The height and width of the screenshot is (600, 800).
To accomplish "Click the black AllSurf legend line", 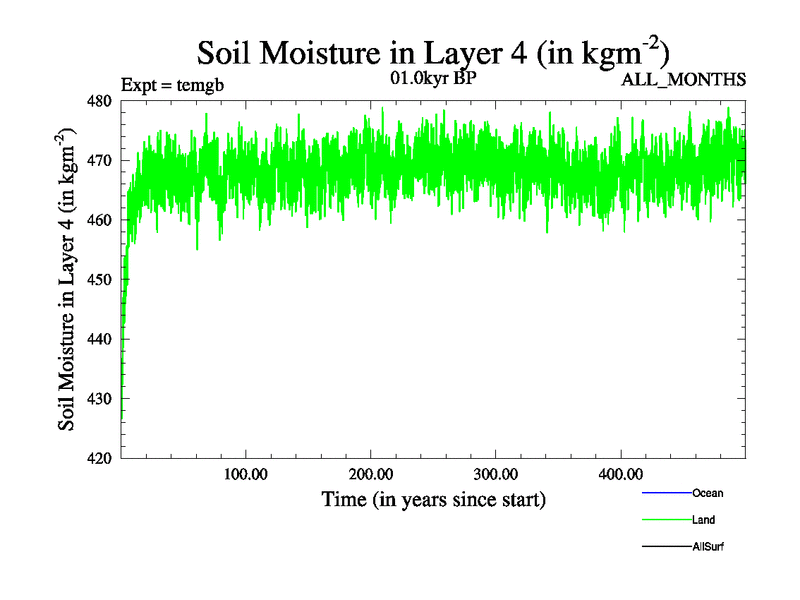I will [665, 547].
